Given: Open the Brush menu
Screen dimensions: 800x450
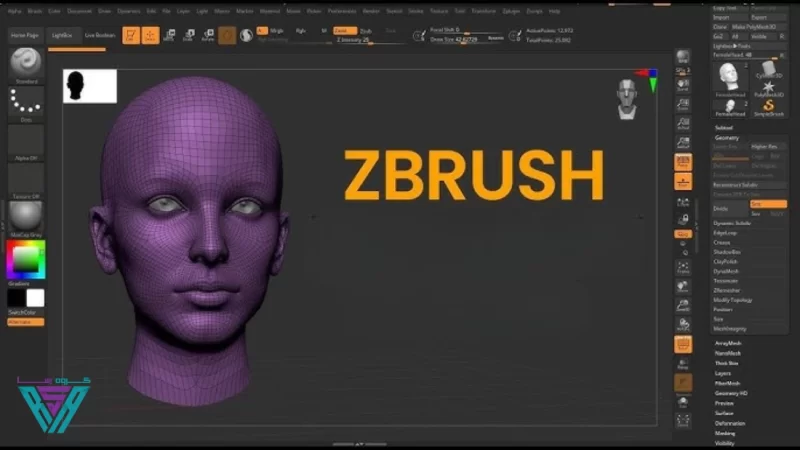Looking at the screenshot, I should [35, 11].
